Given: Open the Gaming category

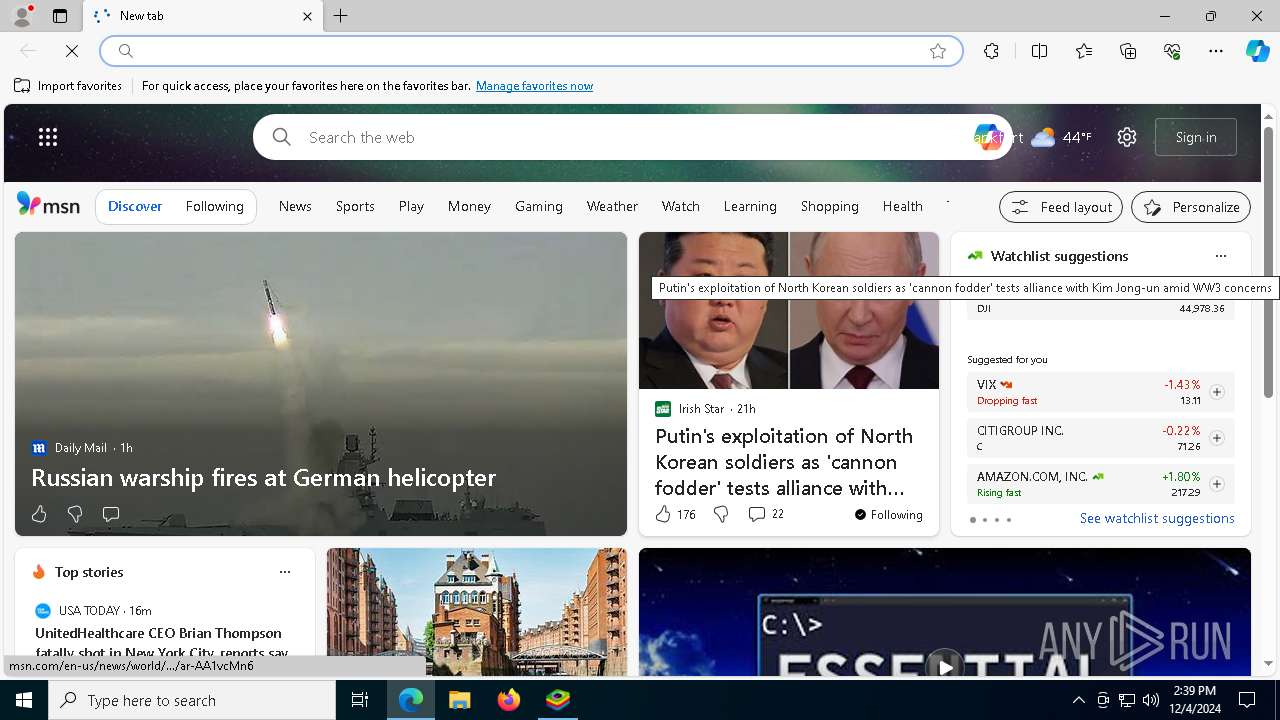Looking at the screenshot, I should 539,206.
